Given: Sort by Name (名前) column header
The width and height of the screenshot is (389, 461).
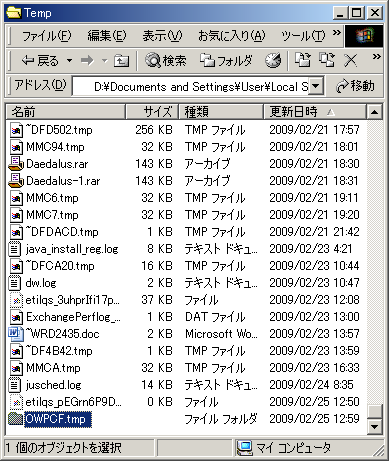Looking at the screenshot, I should [x=65, y=112].
